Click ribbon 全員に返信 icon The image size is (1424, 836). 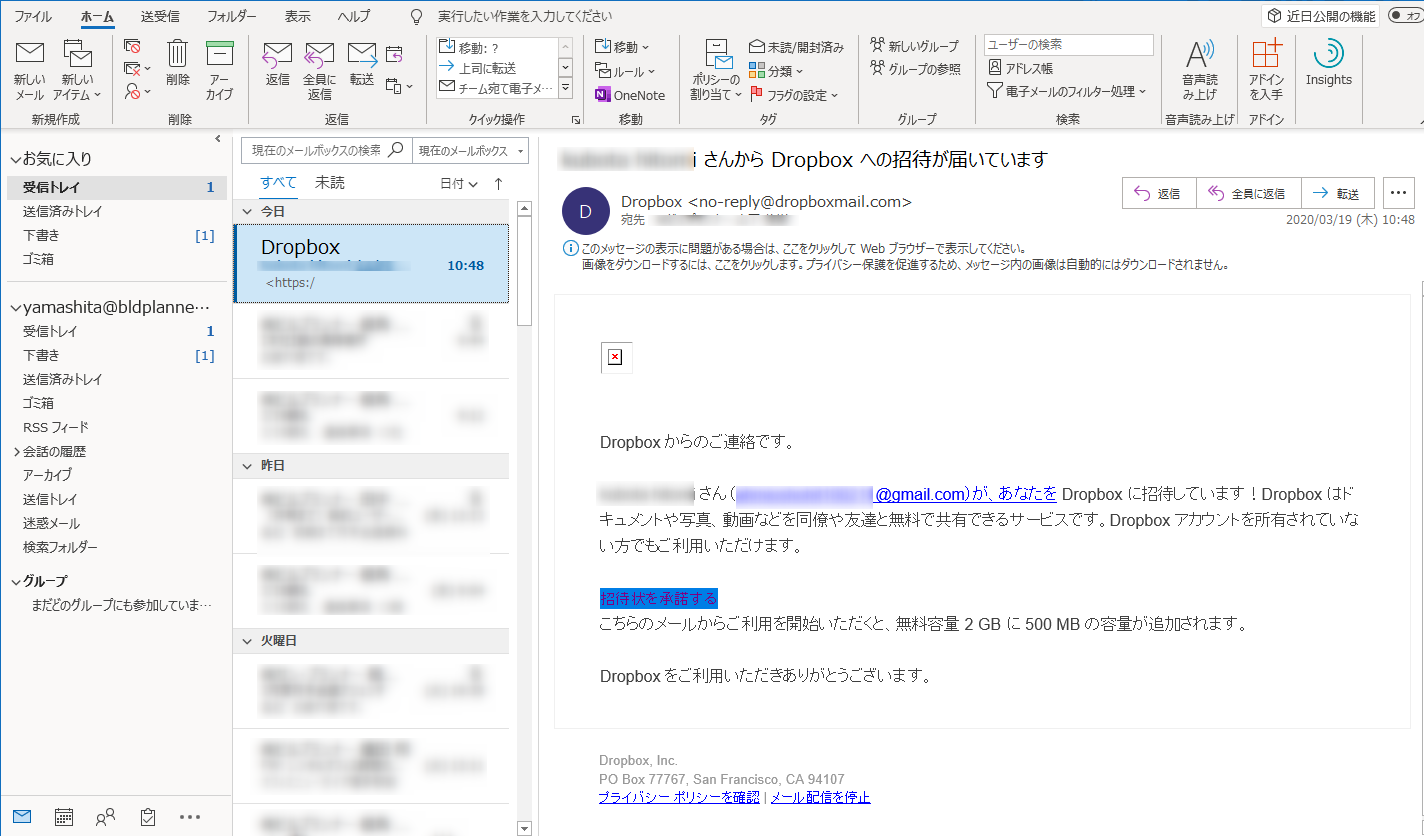tap(319, 70)
